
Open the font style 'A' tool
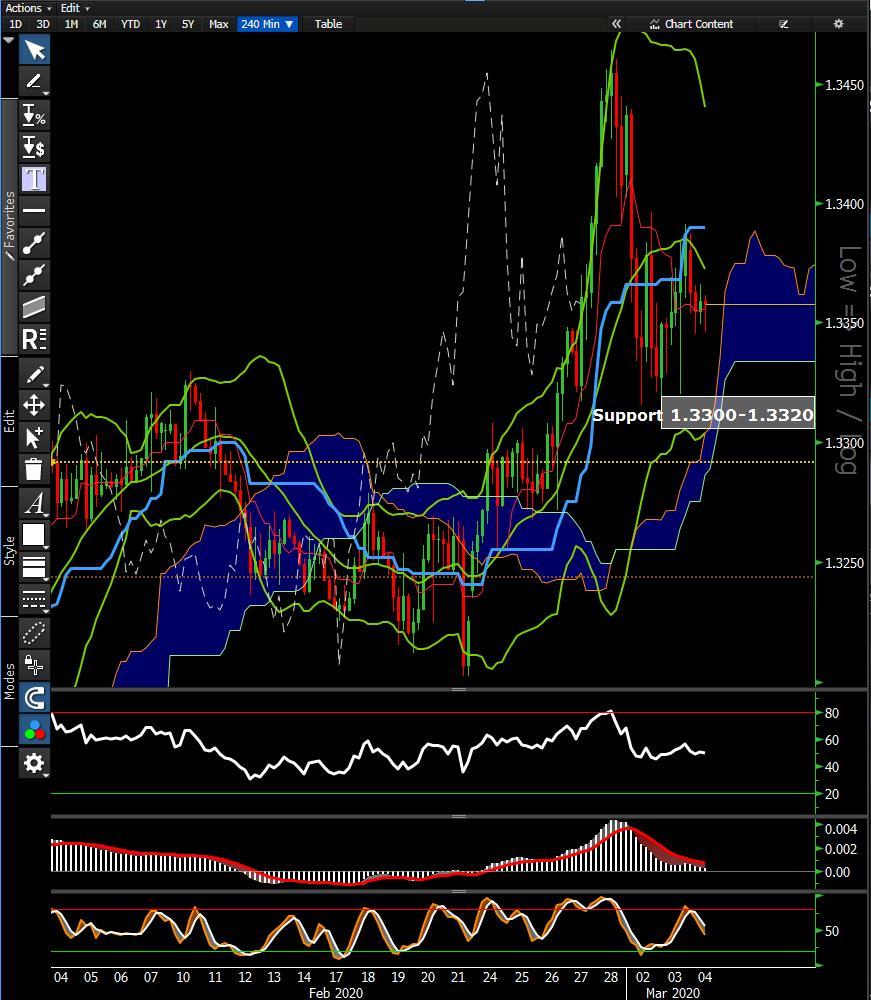click(34, 503)
